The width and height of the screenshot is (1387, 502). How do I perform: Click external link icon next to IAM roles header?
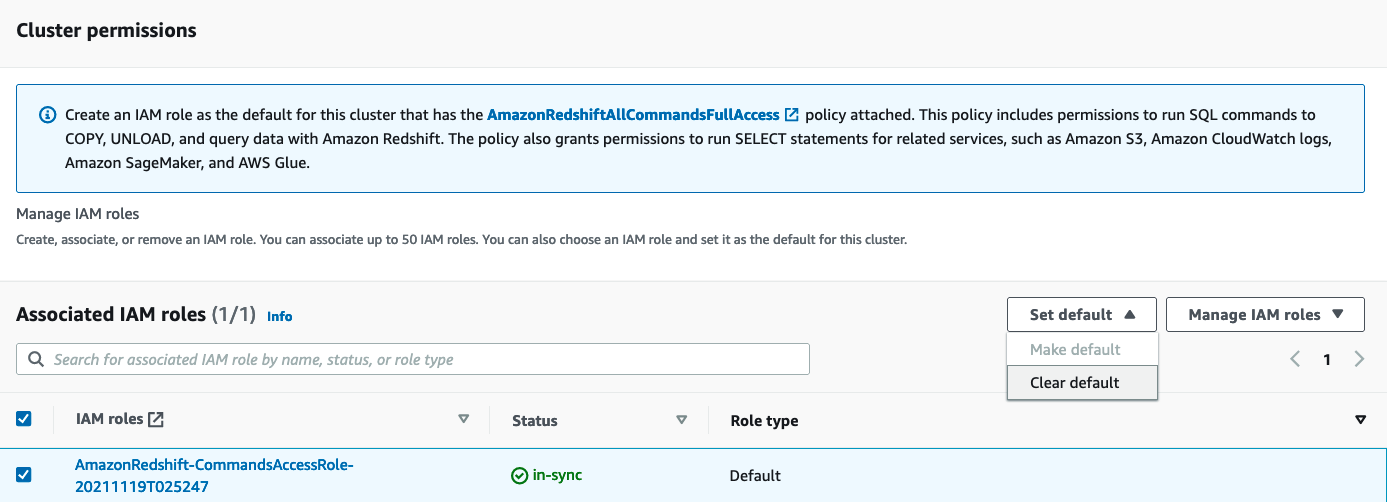pos(156,420)
